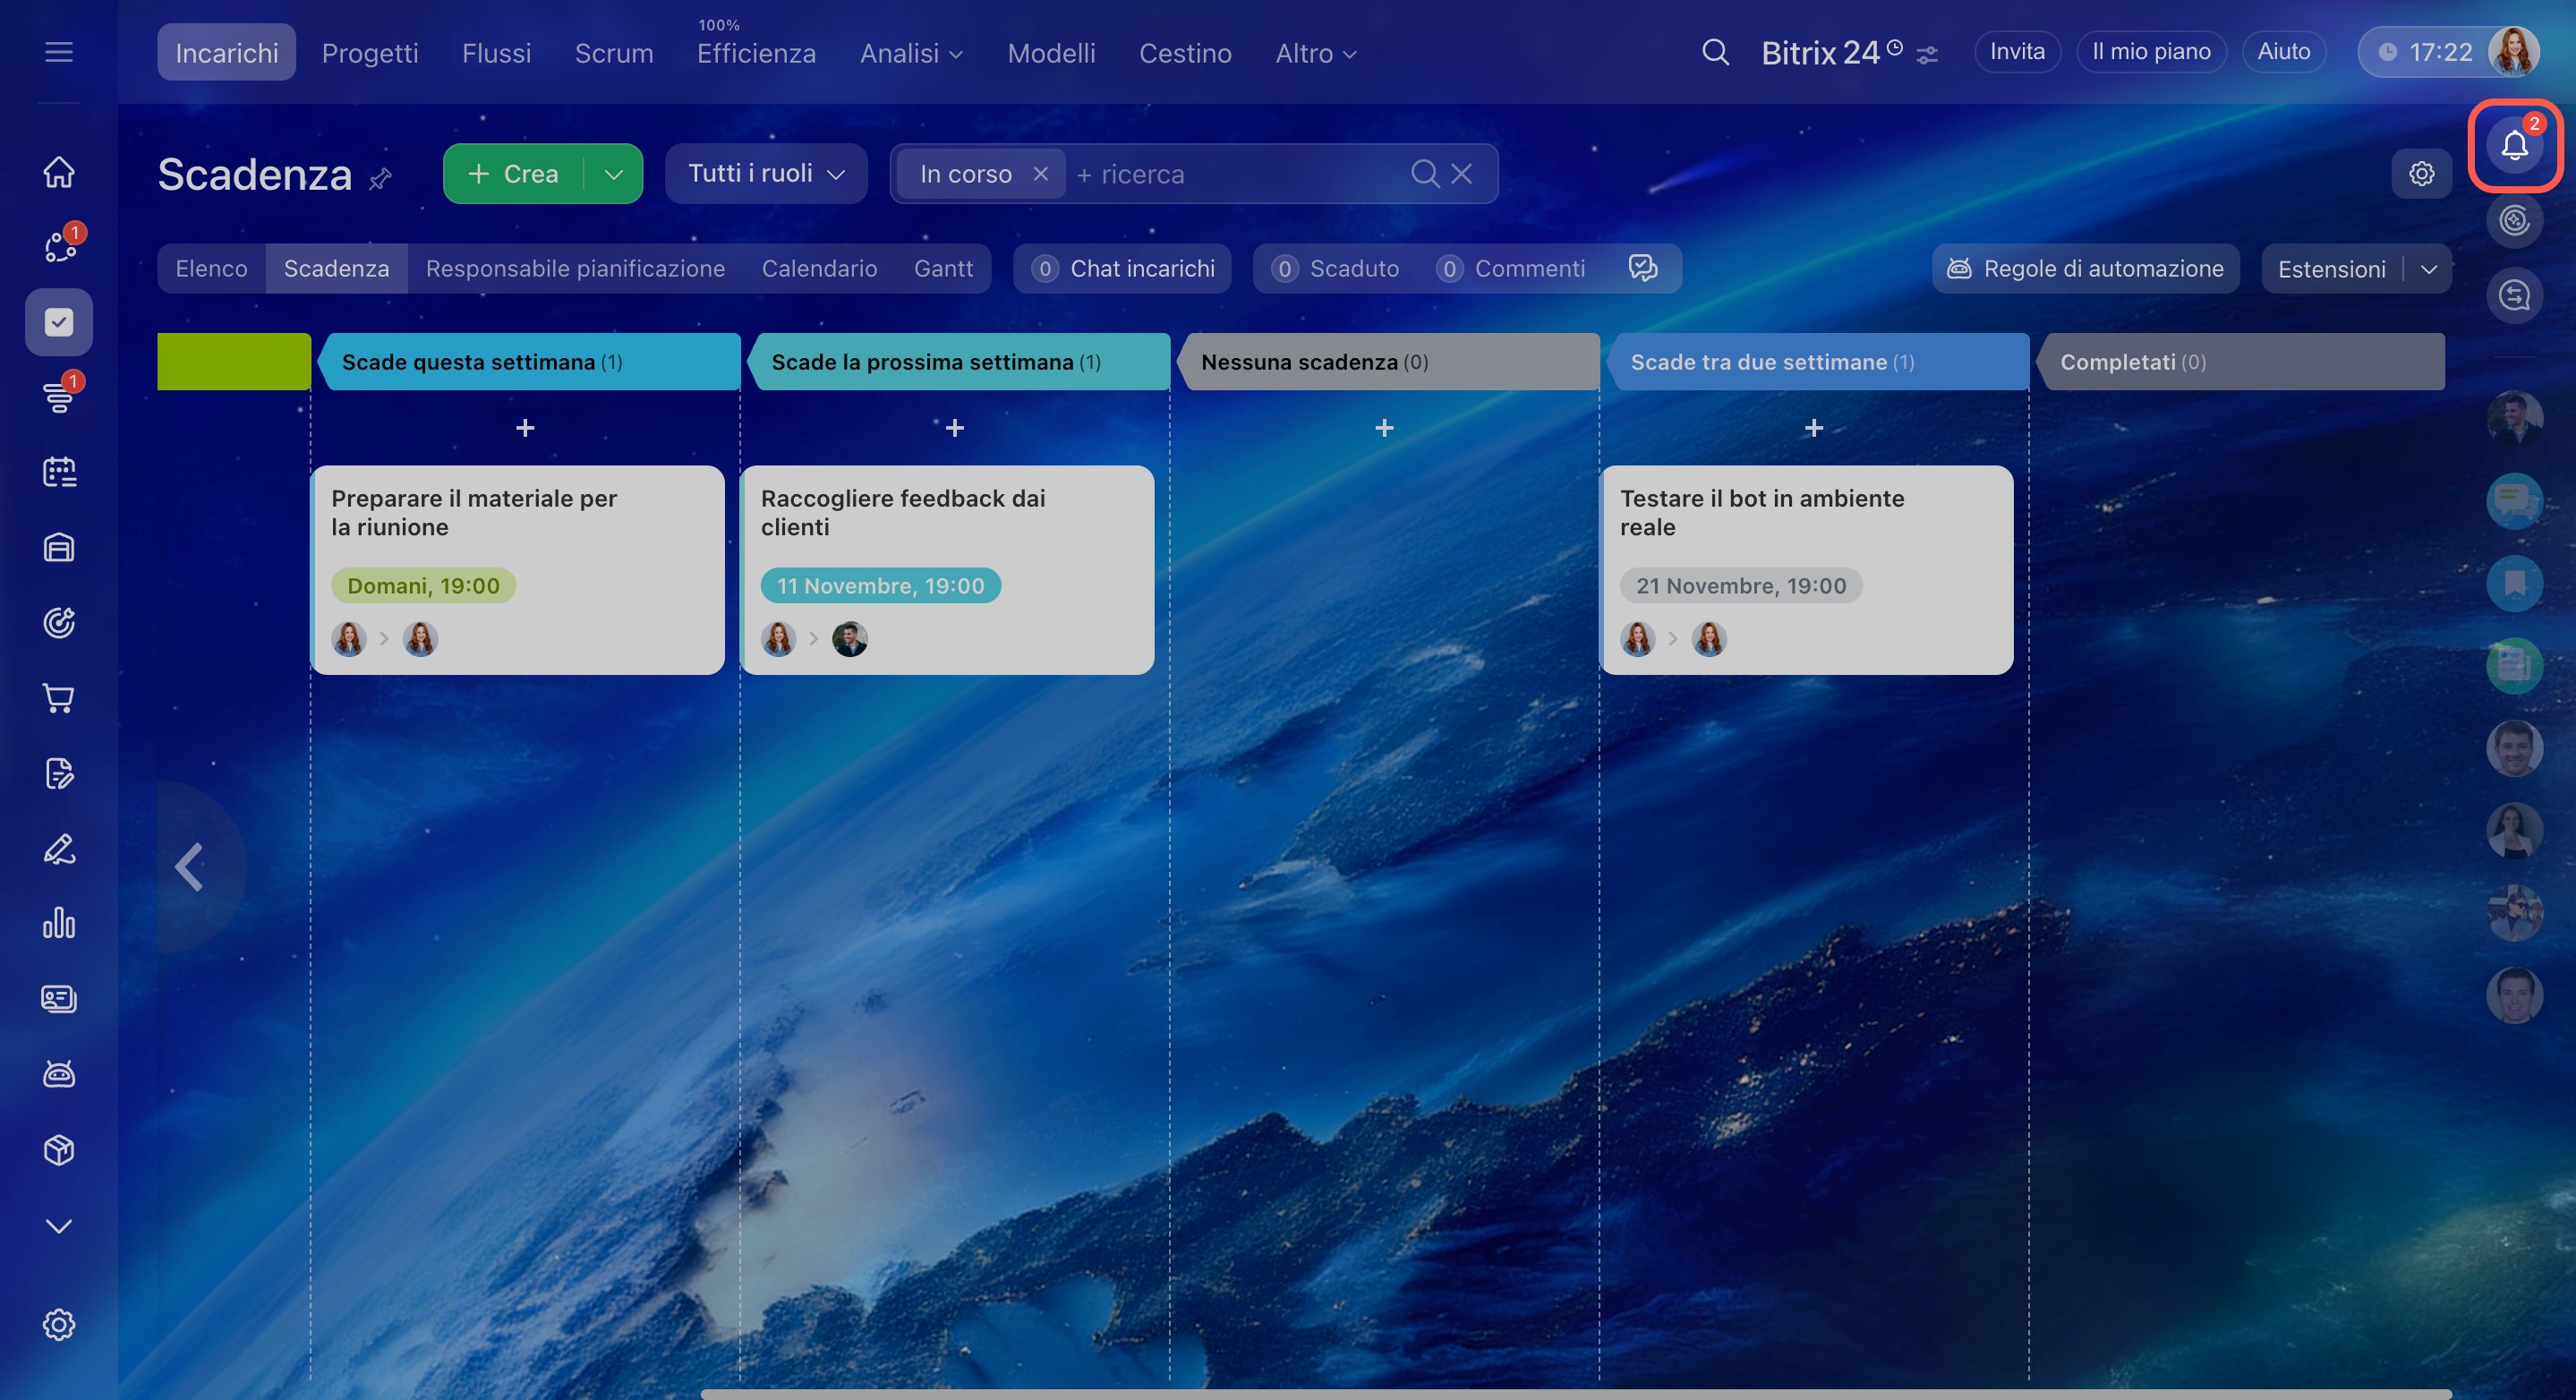This screenshot has height=1400, width=2576.
Task: Open the board settings gear icon
Action: [2420, 174]
